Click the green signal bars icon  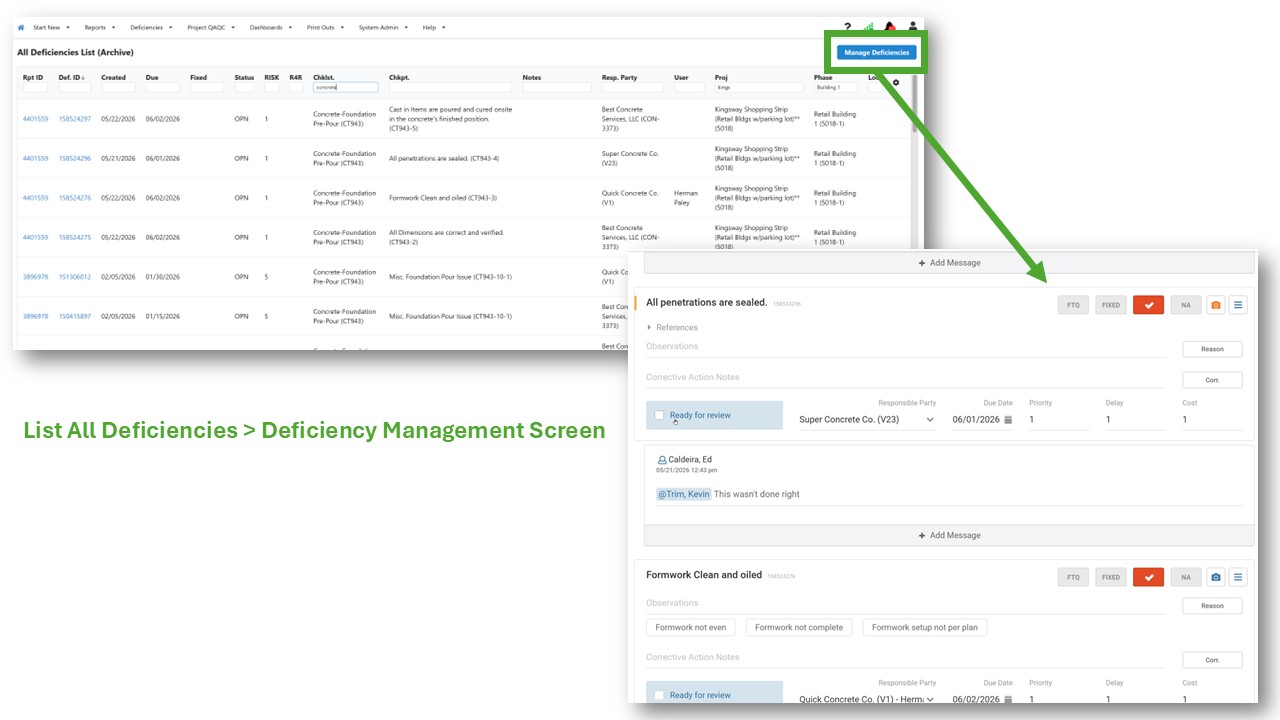[868, 28]
